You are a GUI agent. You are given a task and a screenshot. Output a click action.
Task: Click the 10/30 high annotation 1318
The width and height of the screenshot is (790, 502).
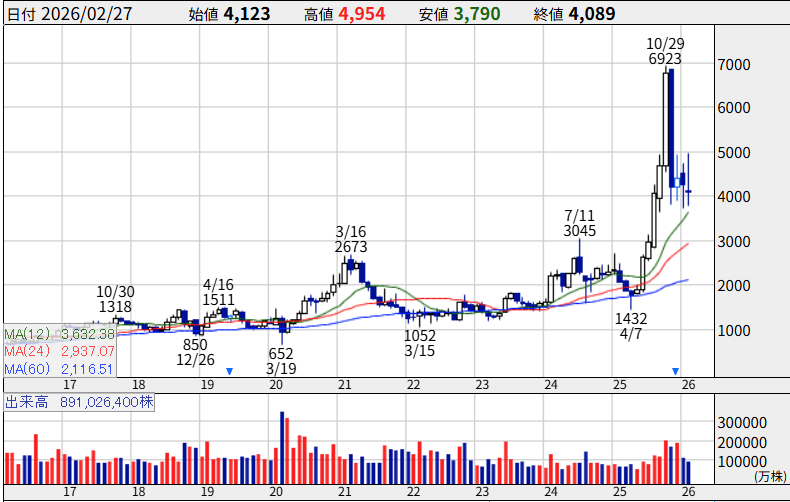click(x=115, y=306)
